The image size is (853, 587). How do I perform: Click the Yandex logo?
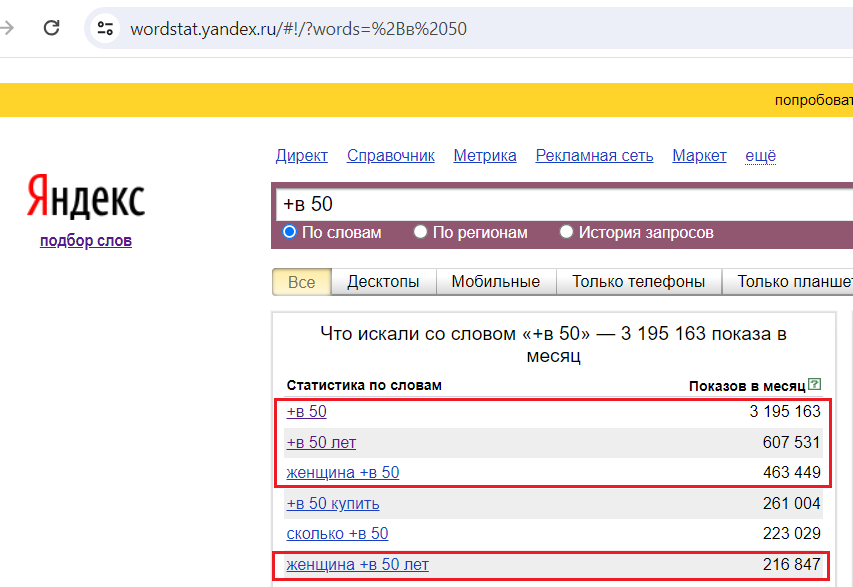click(x=86, y=196)
